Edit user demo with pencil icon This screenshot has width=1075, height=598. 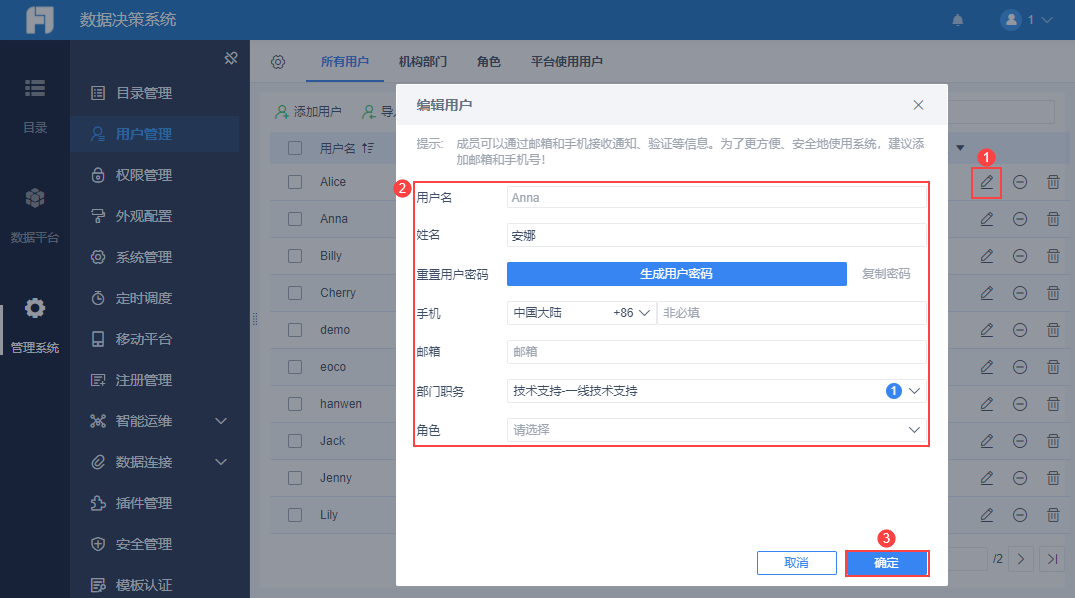tap(987, 331)
